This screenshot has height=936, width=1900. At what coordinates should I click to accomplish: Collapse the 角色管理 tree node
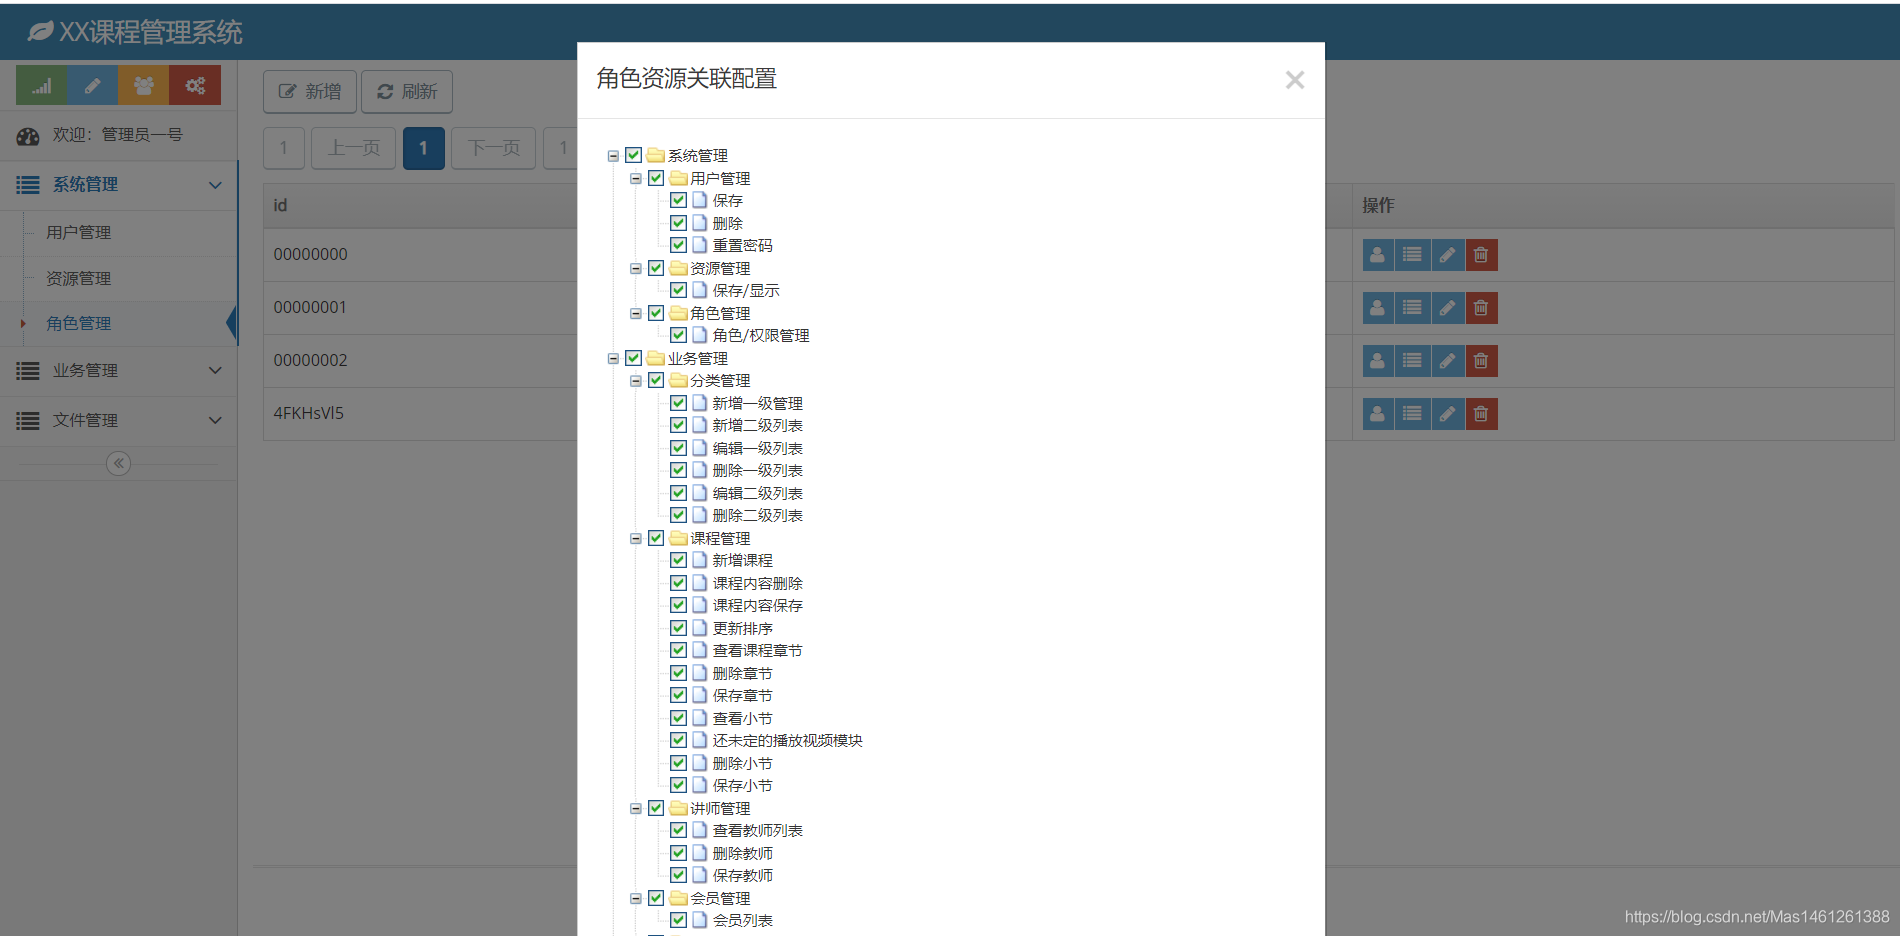(x=635, y=314)
